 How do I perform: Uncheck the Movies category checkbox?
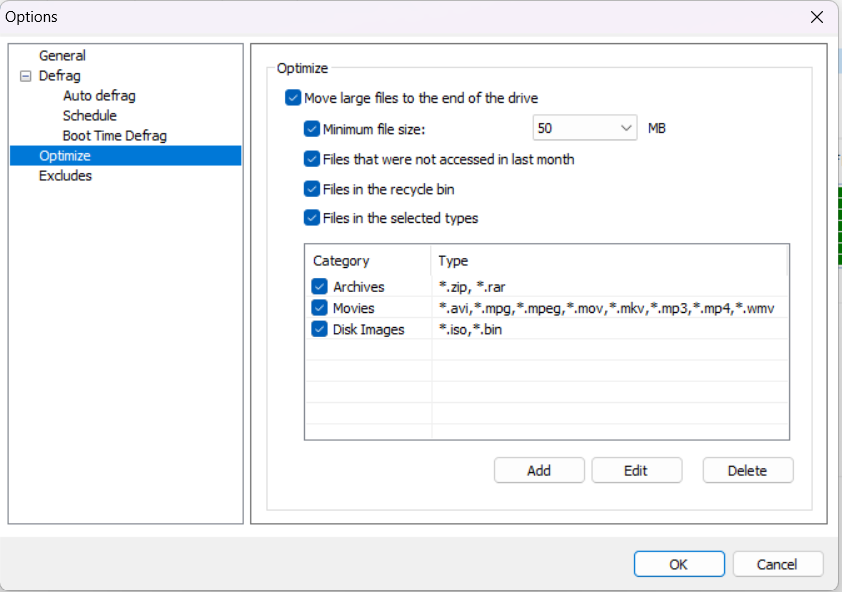pyautogui.click(x=320, y=308)
